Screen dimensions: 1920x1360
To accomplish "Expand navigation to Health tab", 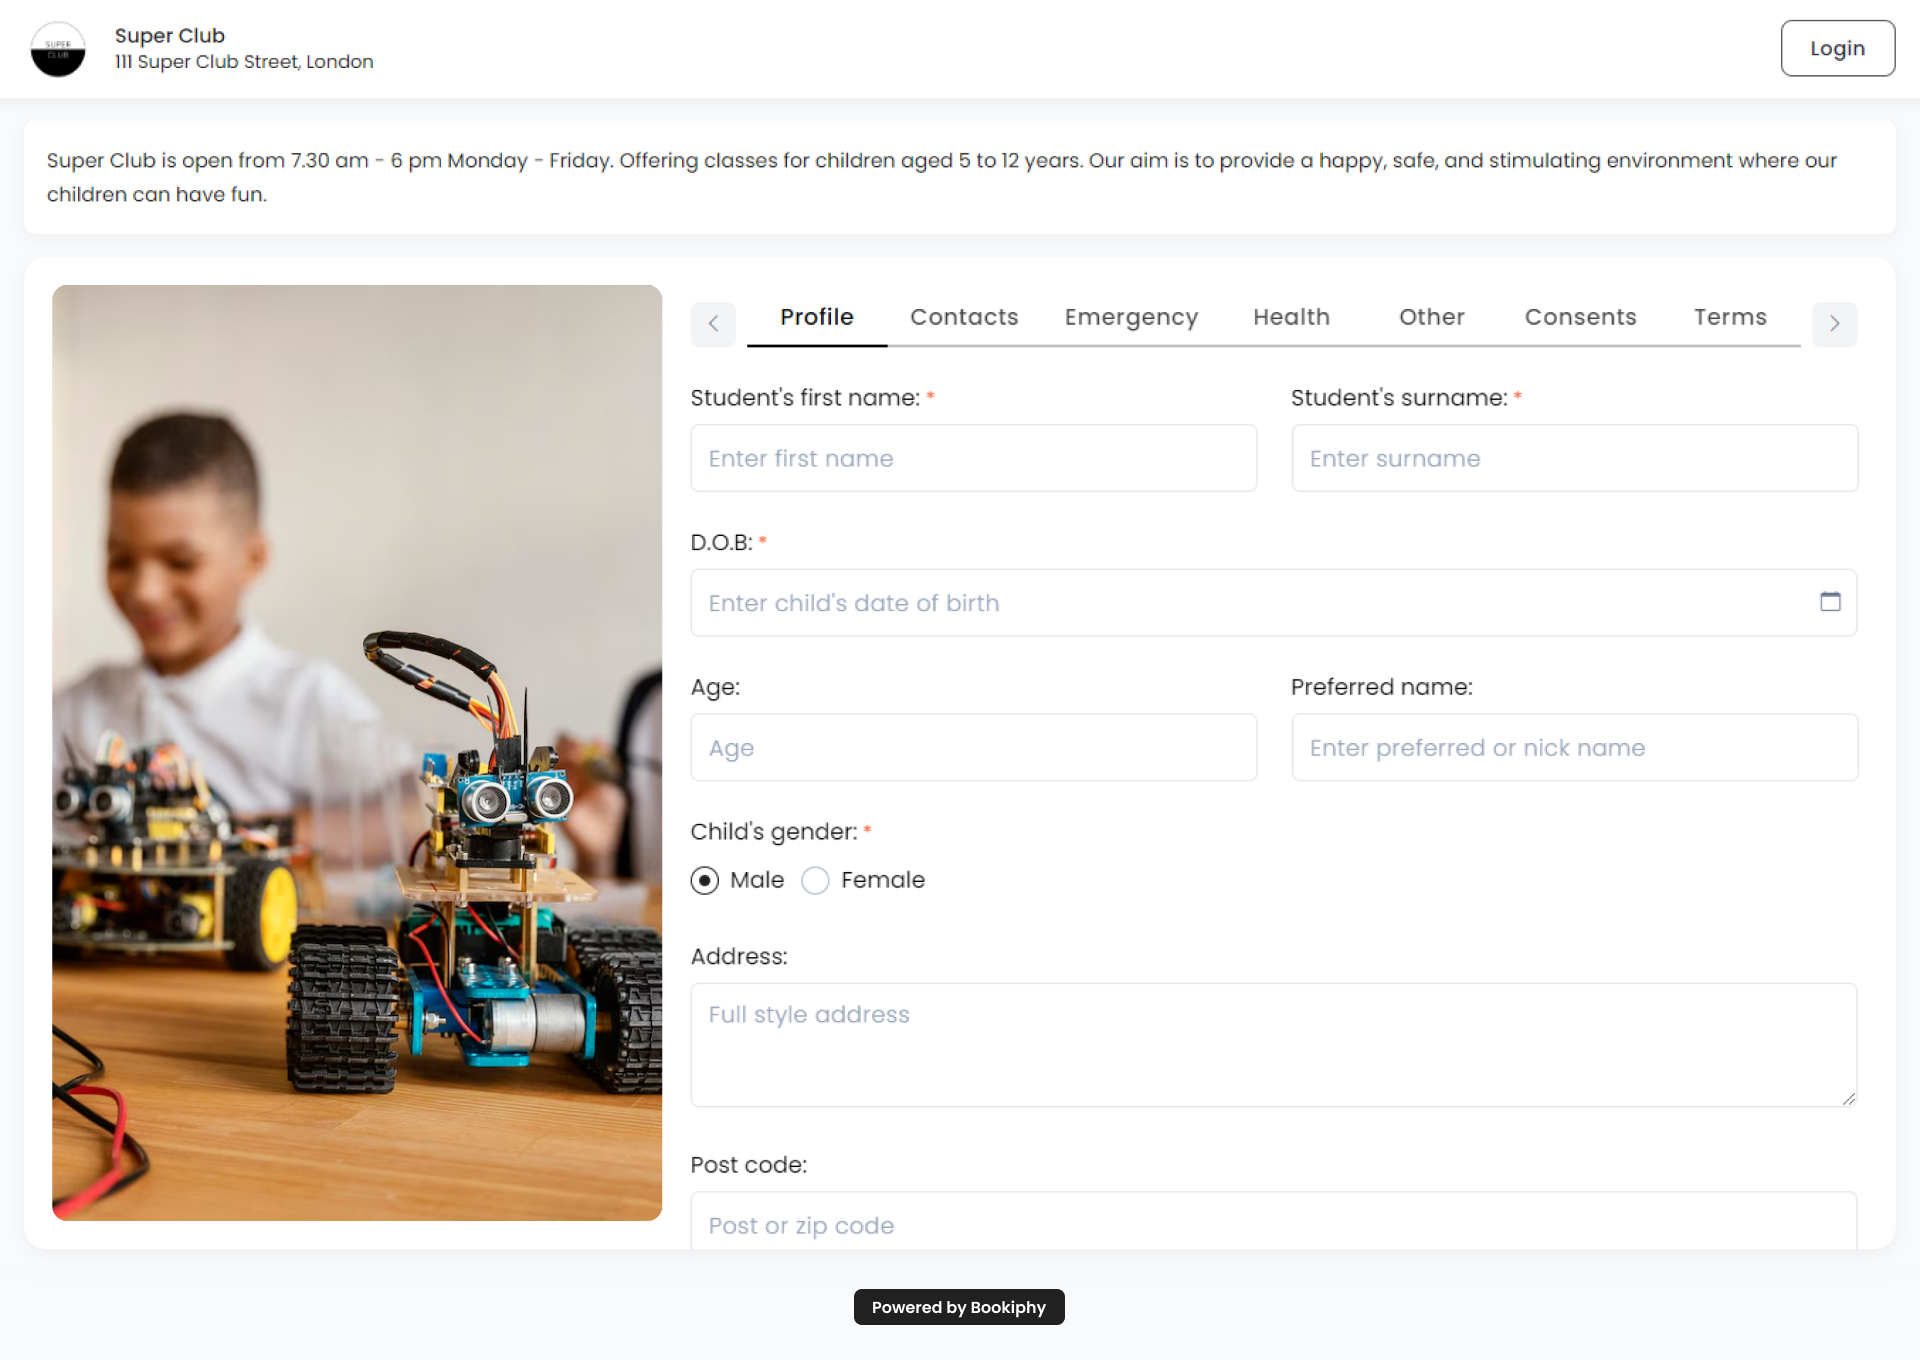I will (x=1290, y=316).
